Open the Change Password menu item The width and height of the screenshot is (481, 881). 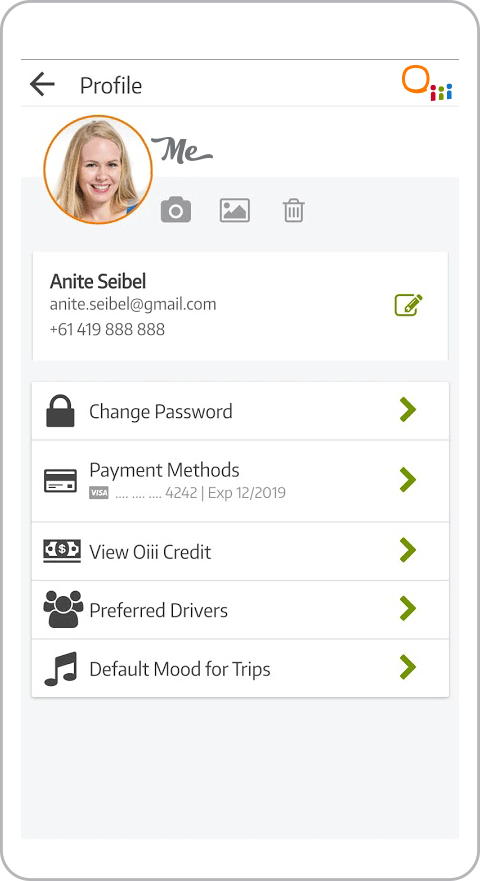click(240, 411)
